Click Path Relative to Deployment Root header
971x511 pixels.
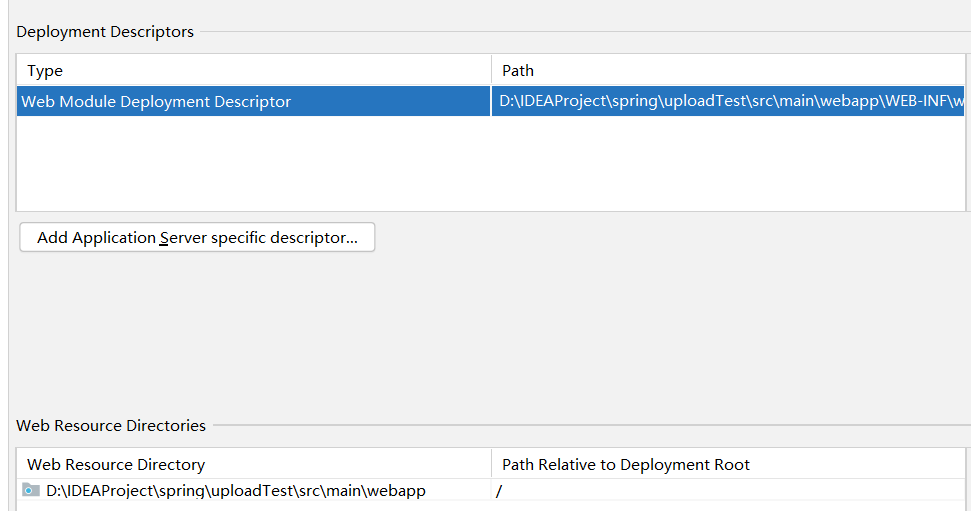pos(626,465)
